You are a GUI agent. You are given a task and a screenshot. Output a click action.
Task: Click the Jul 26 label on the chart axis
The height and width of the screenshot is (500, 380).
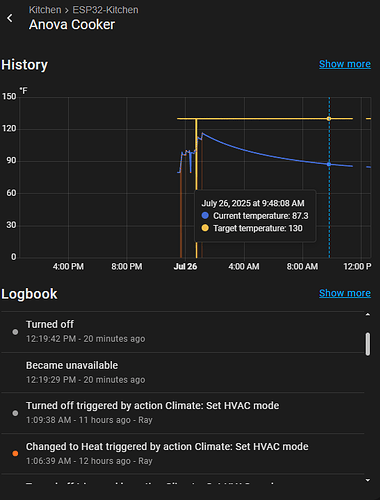point(185,267)
